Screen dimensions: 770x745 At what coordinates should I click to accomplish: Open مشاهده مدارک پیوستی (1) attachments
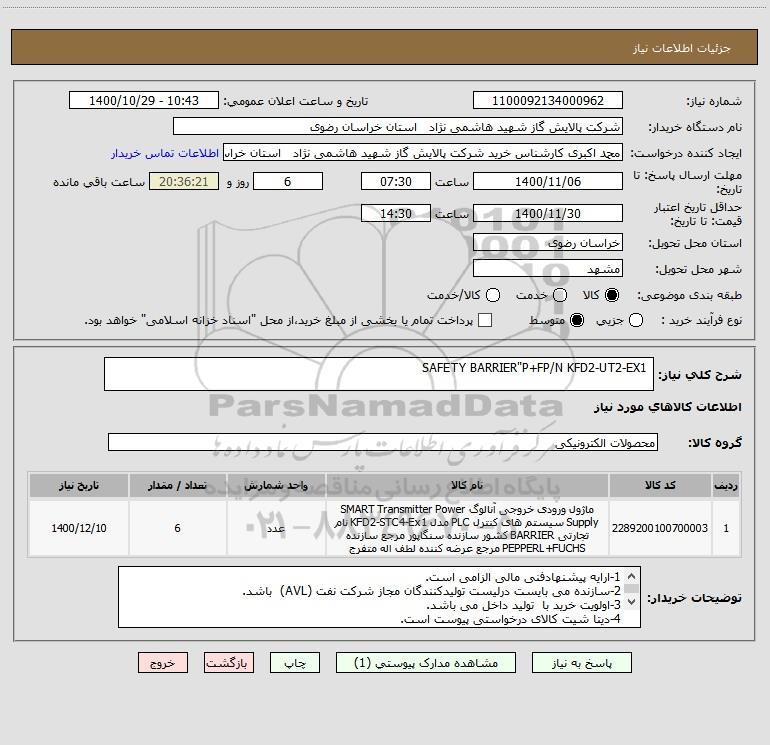[x=425, y=663]
